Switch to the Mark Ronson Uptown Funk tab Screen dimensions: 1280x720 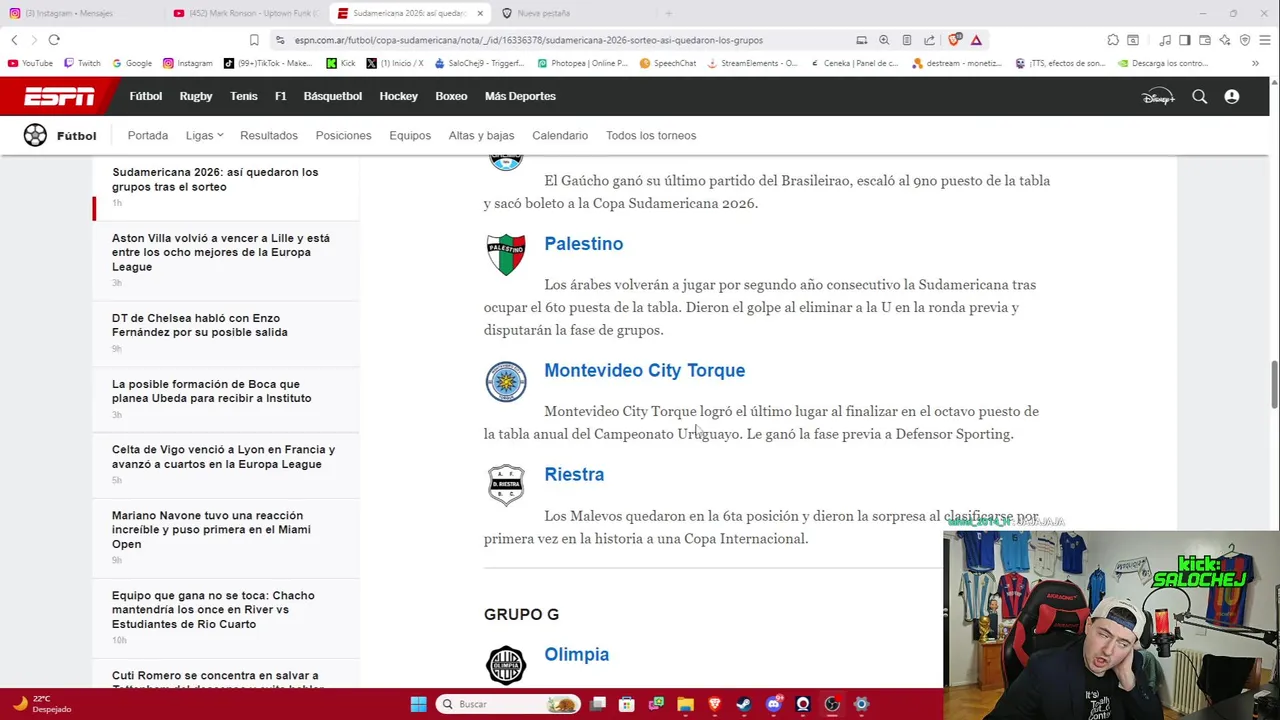coord(245,13)
